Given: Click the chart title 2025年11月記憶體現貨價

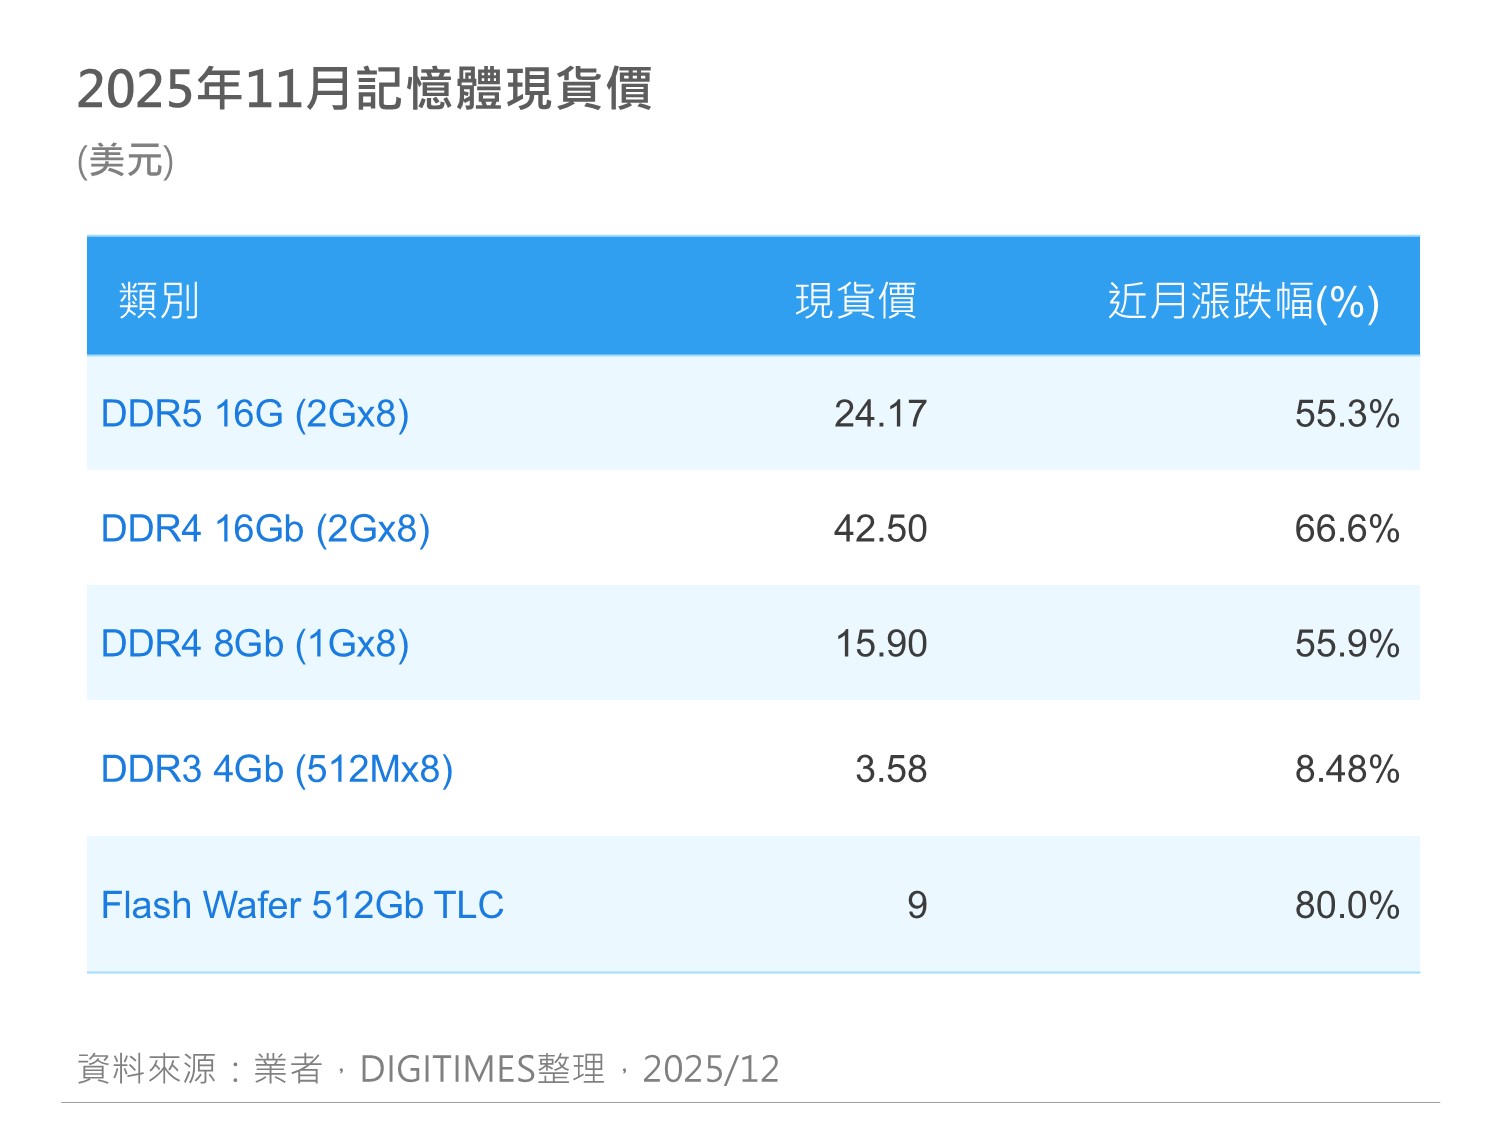Looking at the screenshot, I should [x=365, y=89].
